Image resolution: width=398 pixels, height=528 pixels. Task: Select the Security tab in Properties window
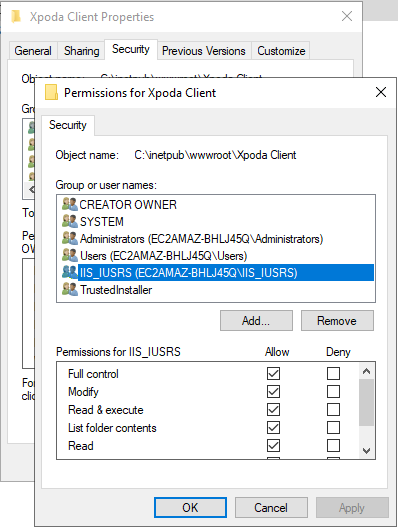point(131,49)
